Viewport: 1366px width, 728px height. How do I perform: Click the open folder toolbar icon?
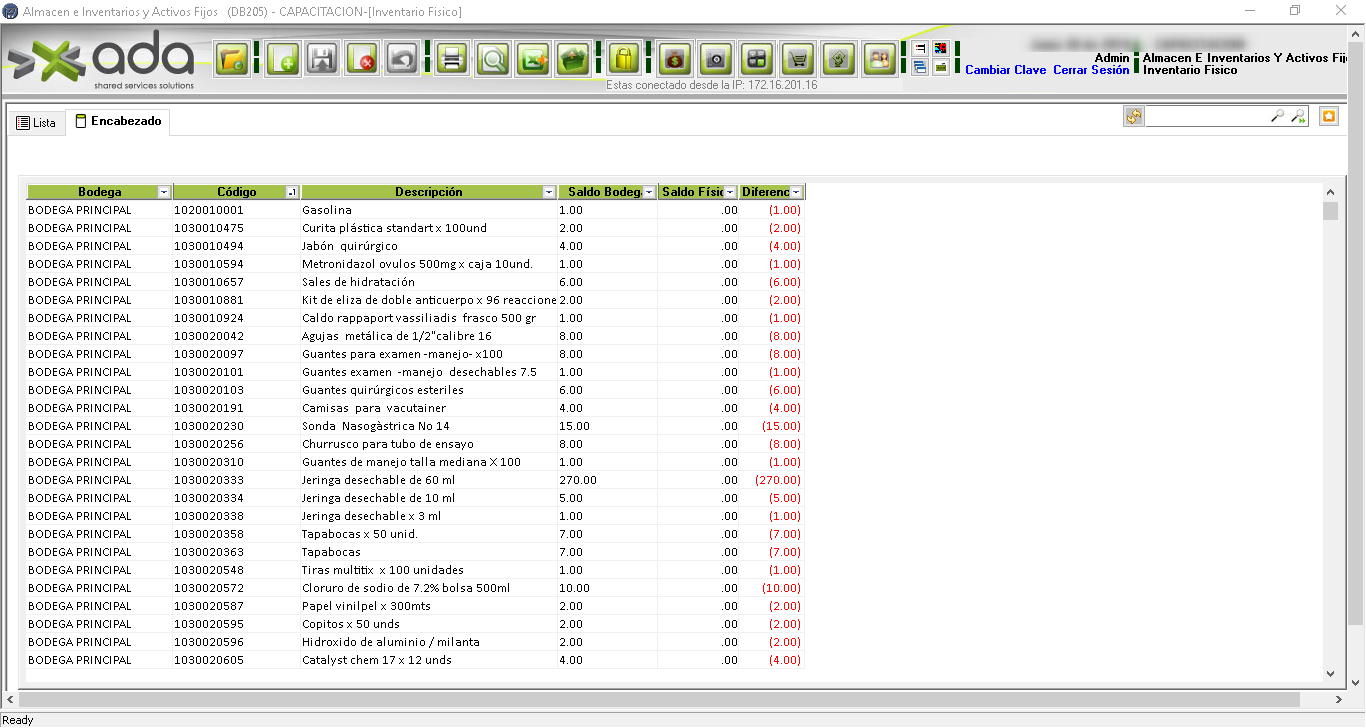point(232,60)
